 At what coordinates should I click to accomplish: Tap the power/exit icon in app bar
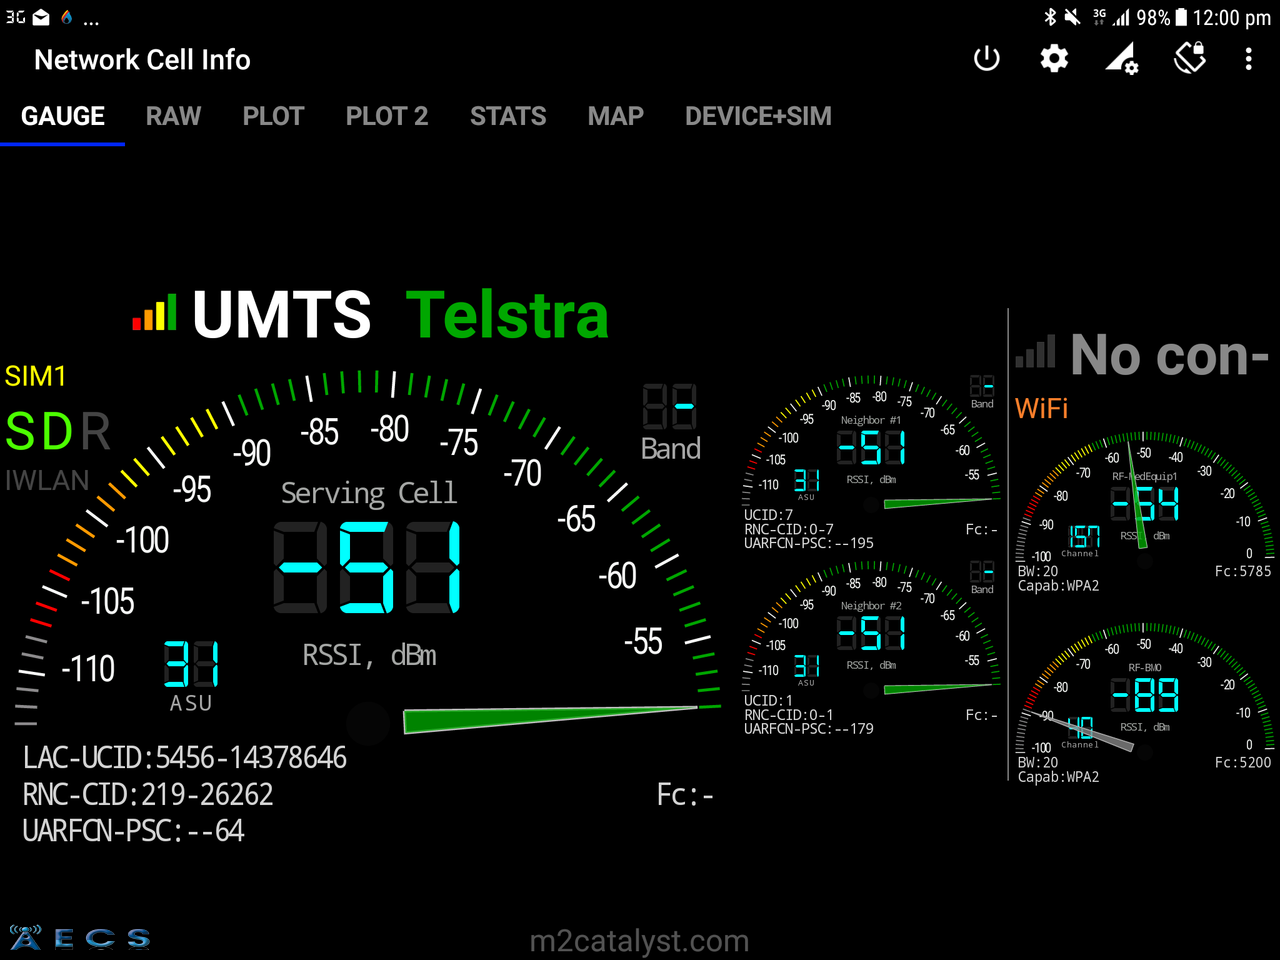[986, 59]
